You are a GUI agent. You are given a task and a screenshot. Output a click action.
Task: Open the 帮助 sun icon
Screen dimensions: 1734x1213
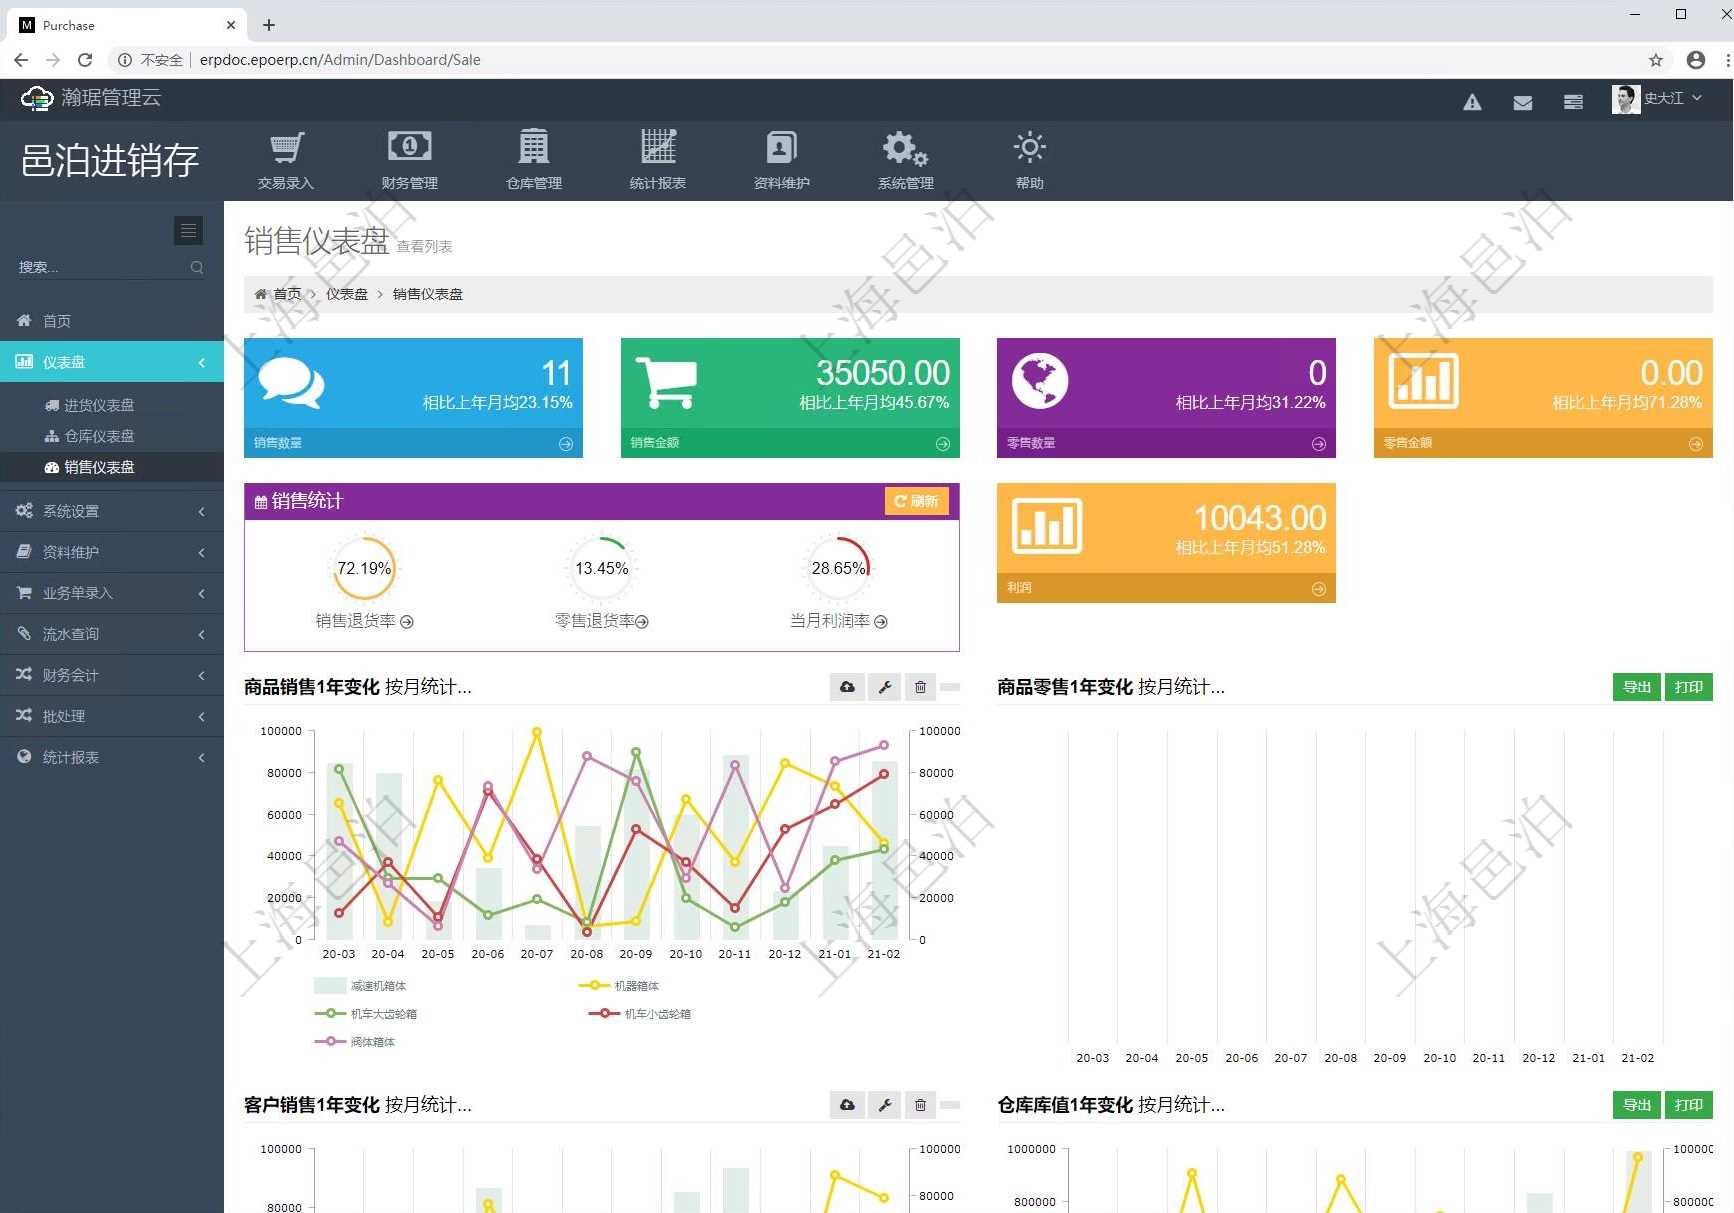(1030, 147)
